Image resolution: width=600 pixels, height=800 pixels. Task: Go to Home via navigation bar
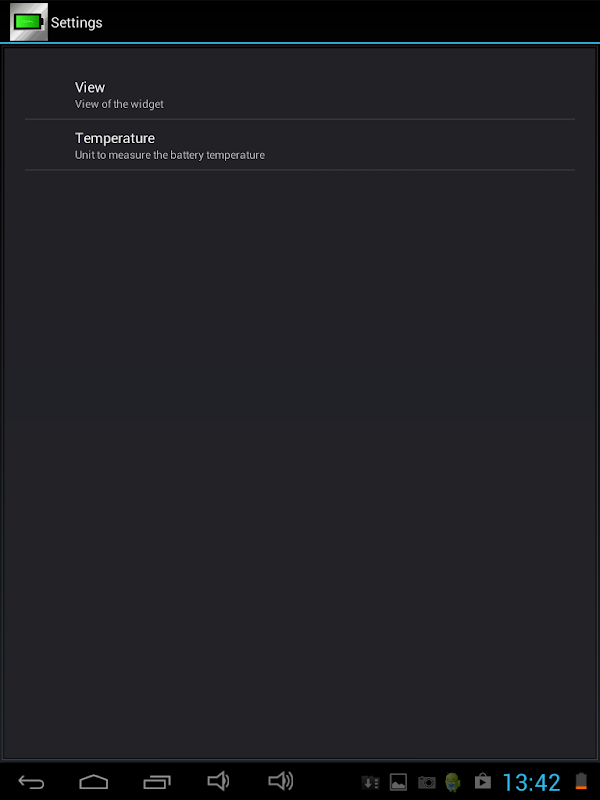[x=94, y=781]
